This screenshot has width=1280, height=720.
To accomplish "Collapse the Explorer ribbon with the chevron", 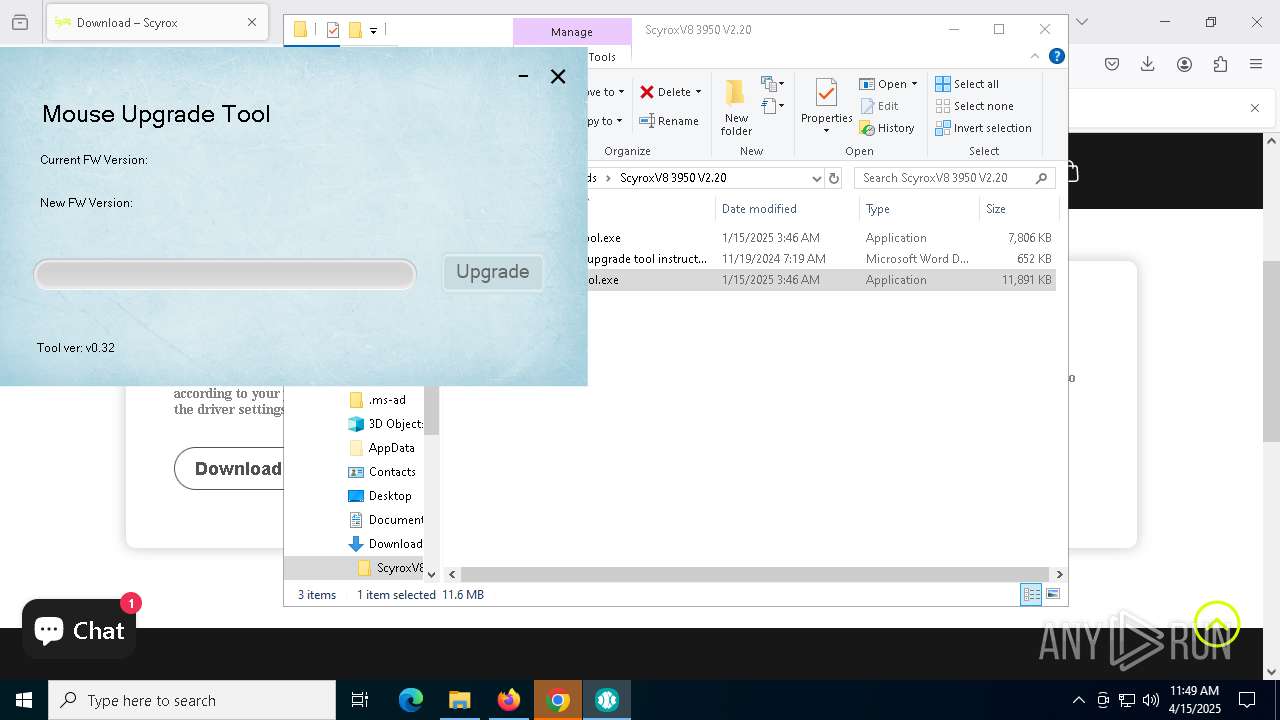I will pyautogui.click(x=1035, y=56).
